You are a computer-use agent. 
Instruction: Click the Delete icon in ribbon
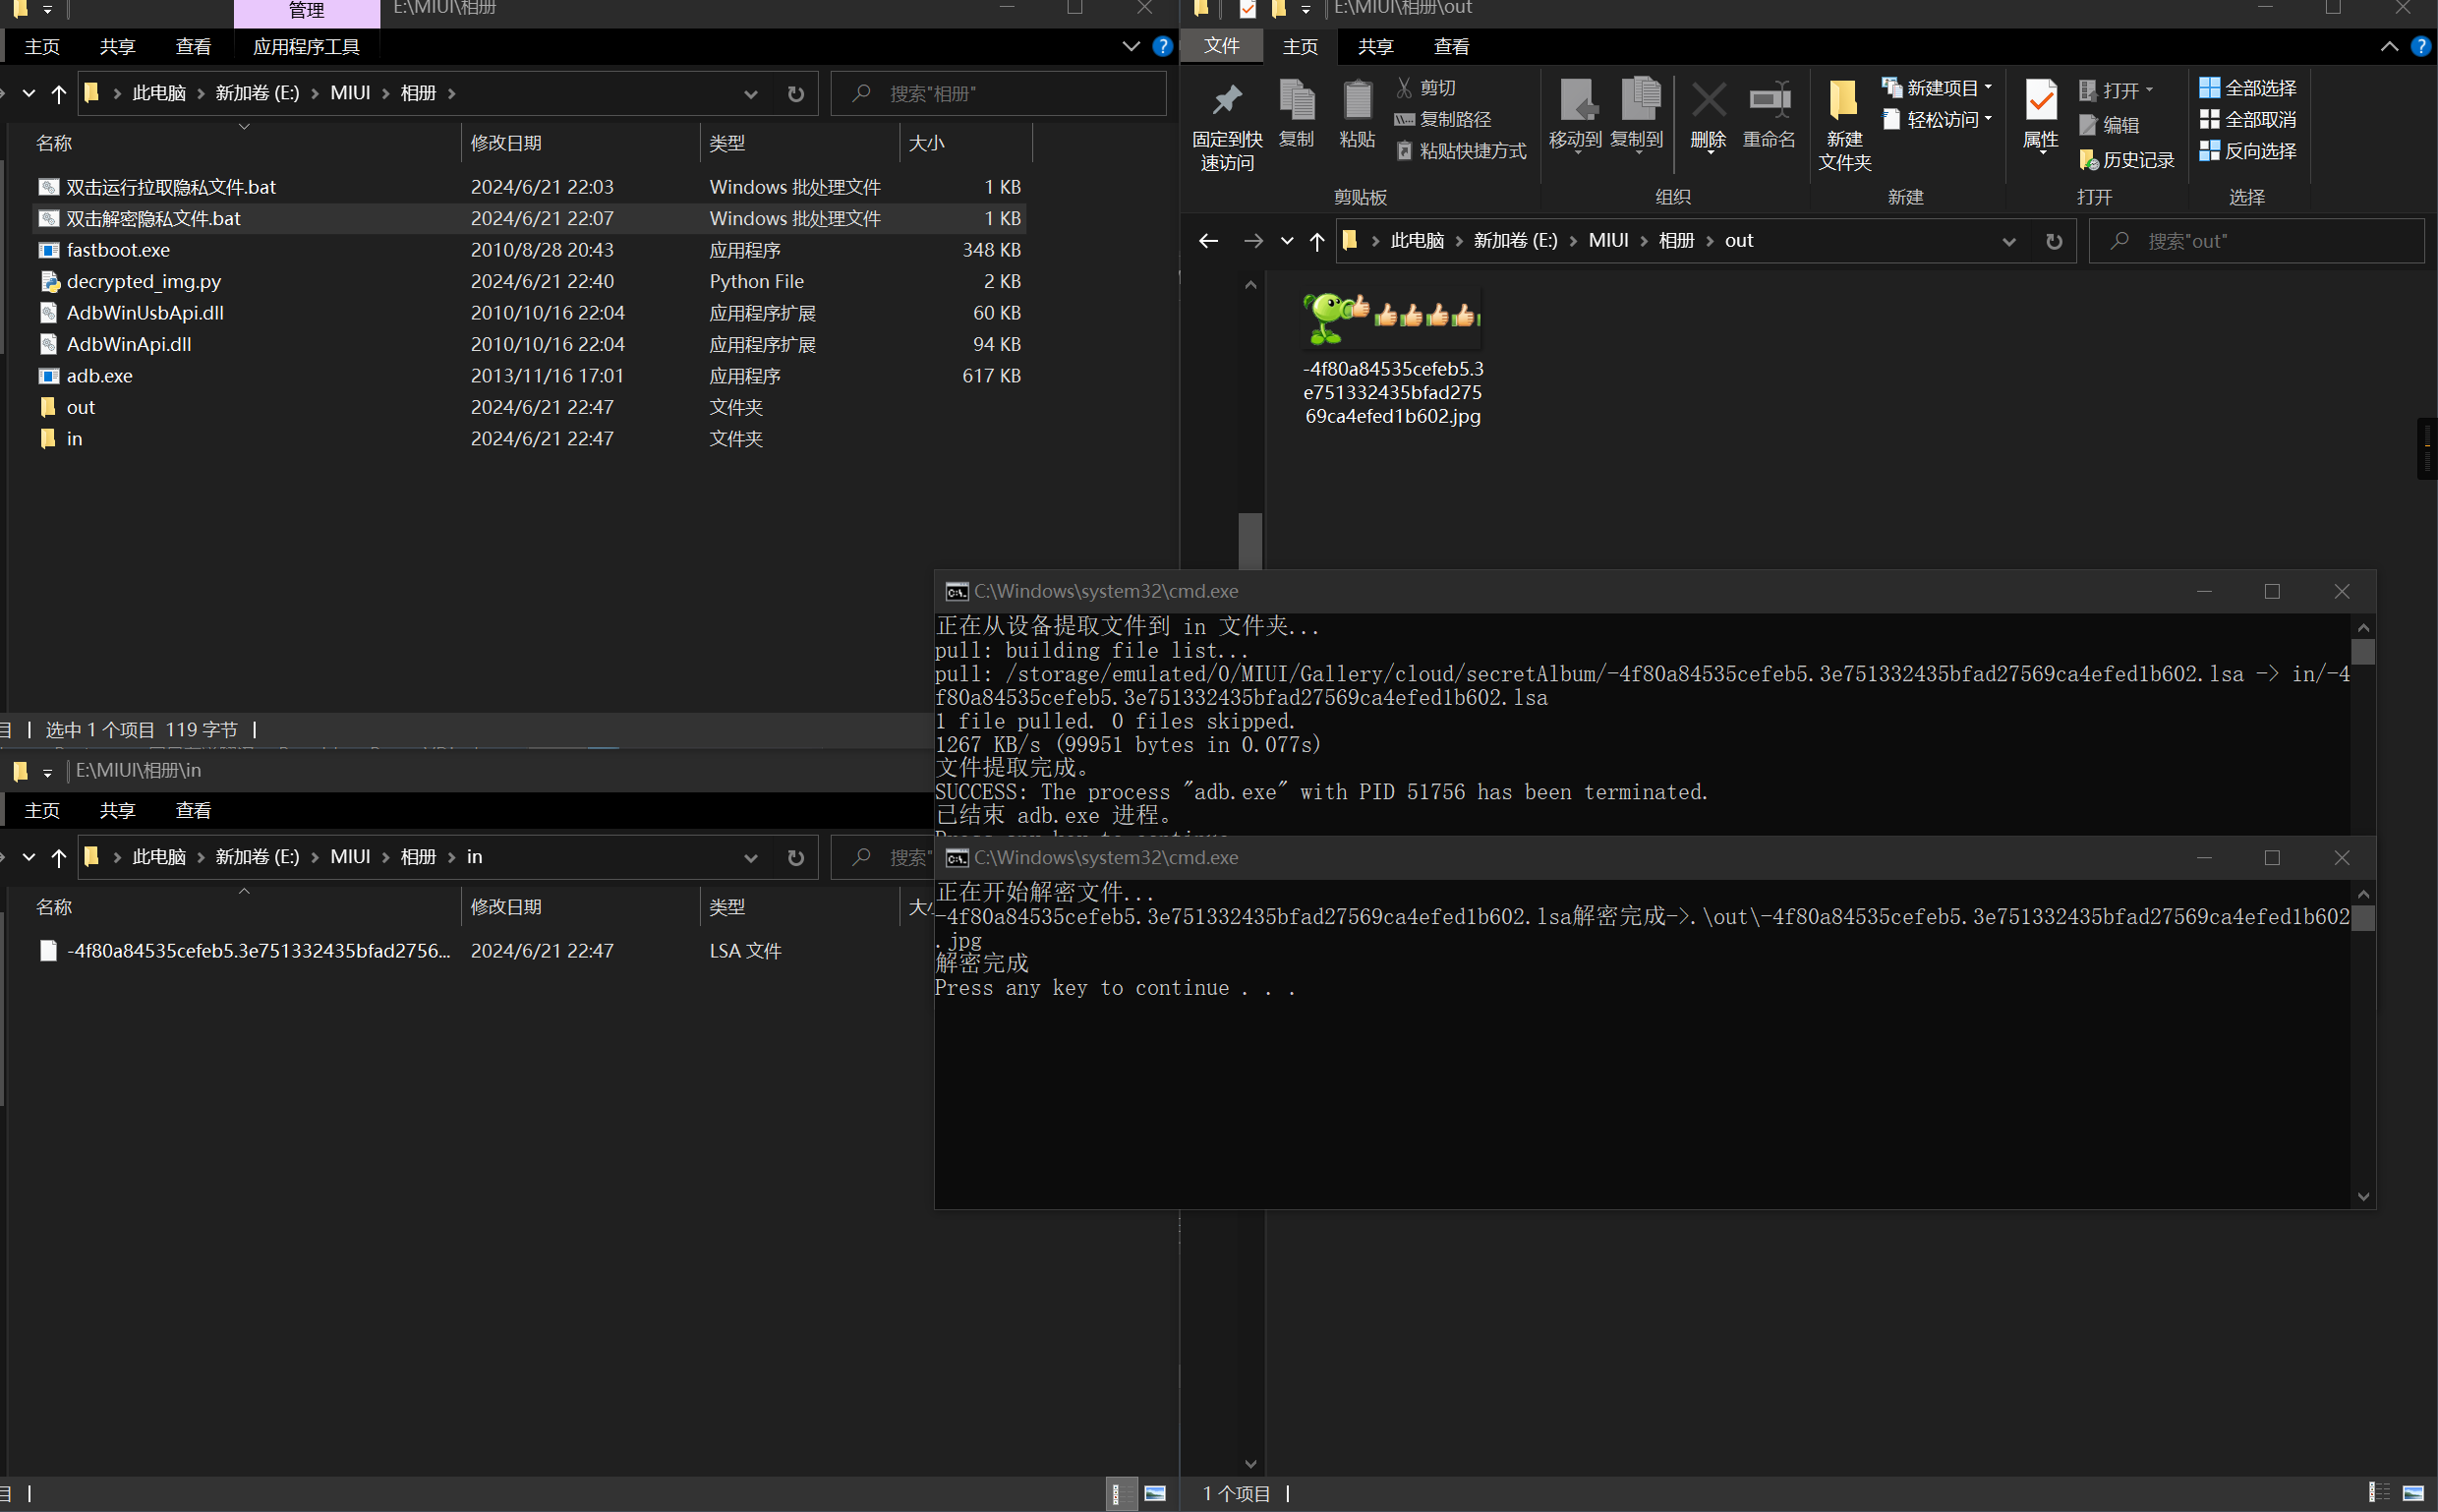pyautogui.click(x=1707, y=101)
